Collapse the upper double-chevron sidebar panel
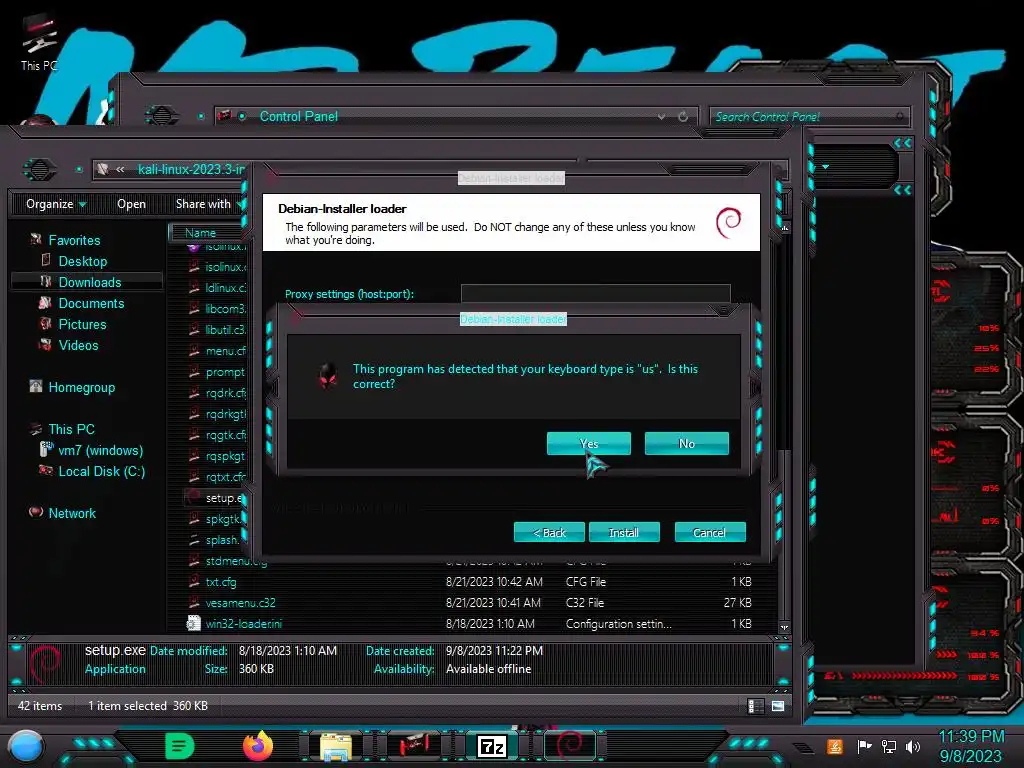 [x=903, y=143]
